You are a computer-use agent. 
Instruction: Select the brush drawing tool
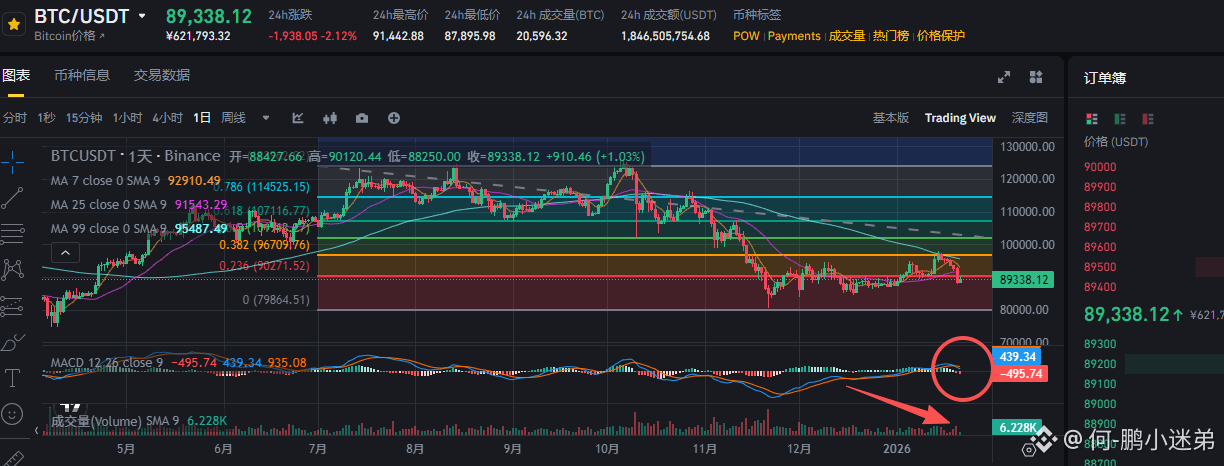(x=13, y=342)
